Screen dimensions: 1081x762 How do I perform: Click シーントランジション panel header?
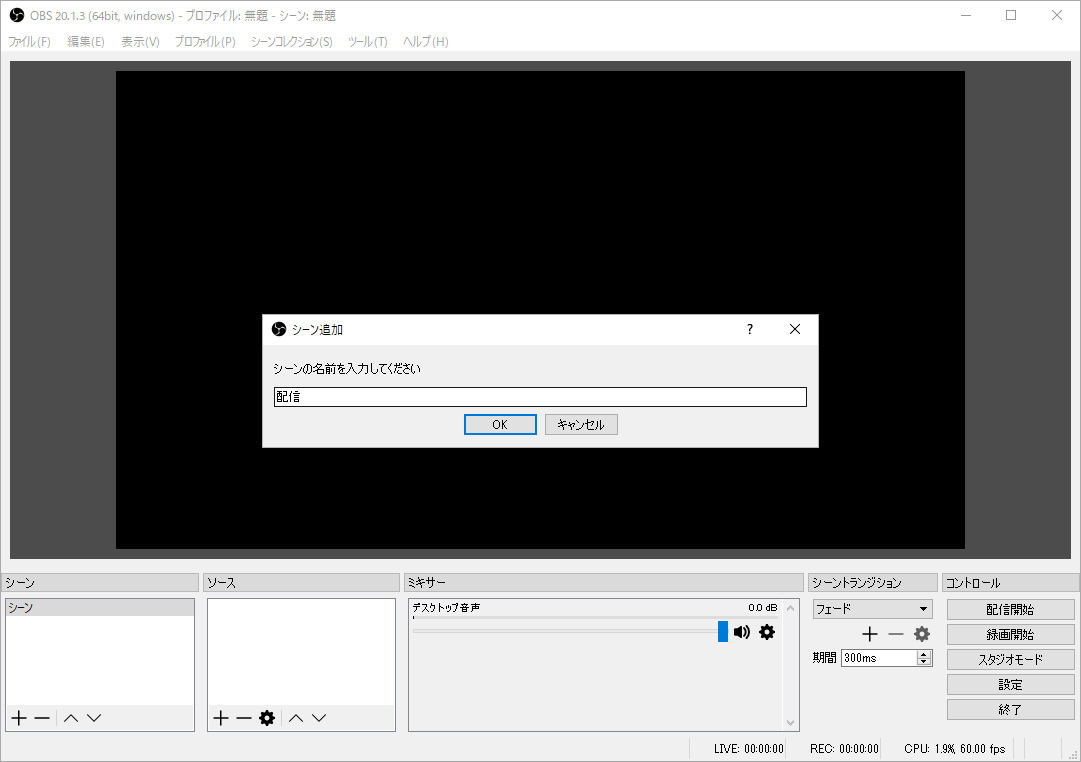(x=873, y=583)
